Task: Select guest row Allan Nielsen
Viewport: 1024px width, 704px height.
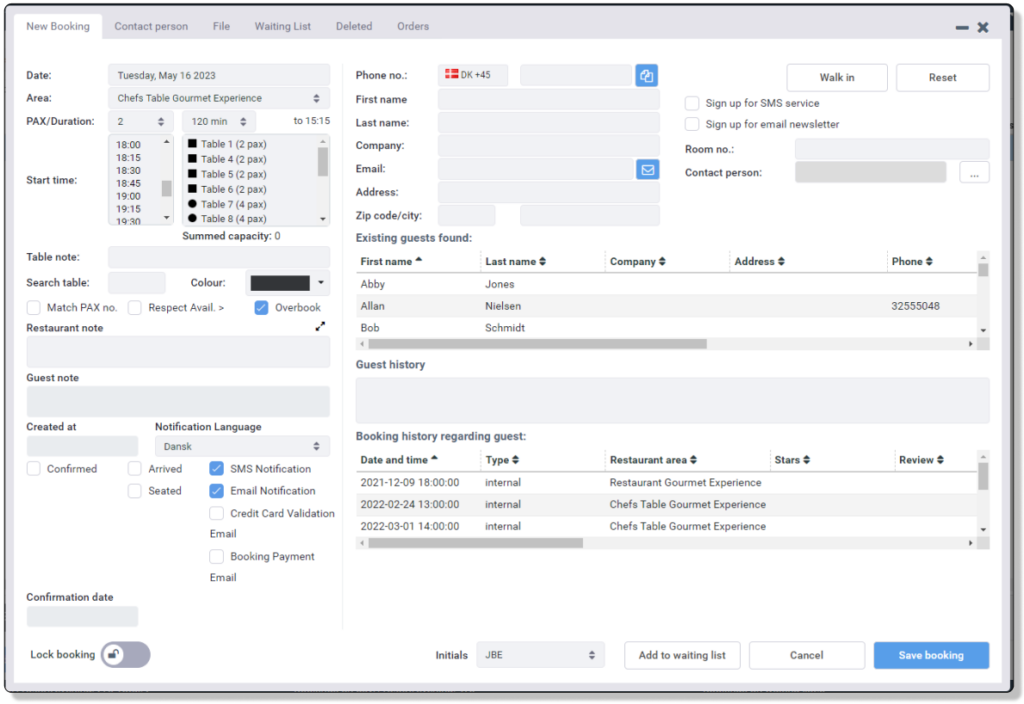Action: tap(666, 306)
